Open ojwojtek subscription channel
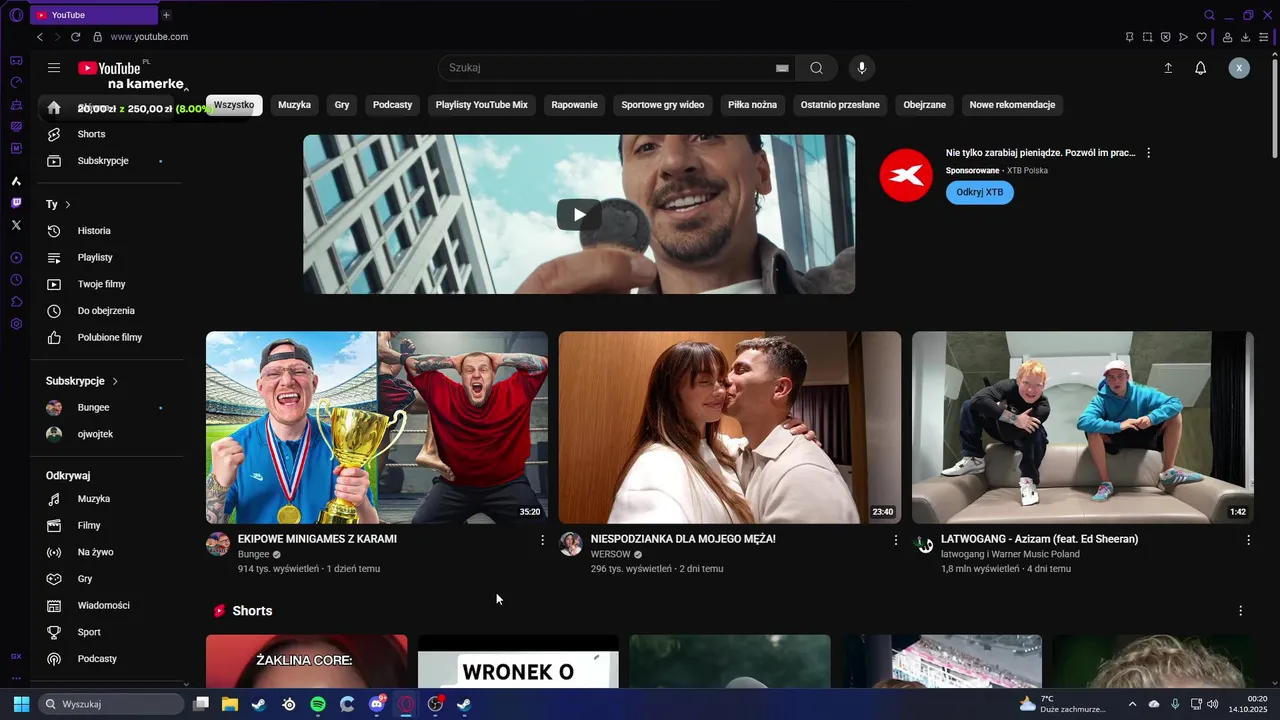 click(108, 435)
